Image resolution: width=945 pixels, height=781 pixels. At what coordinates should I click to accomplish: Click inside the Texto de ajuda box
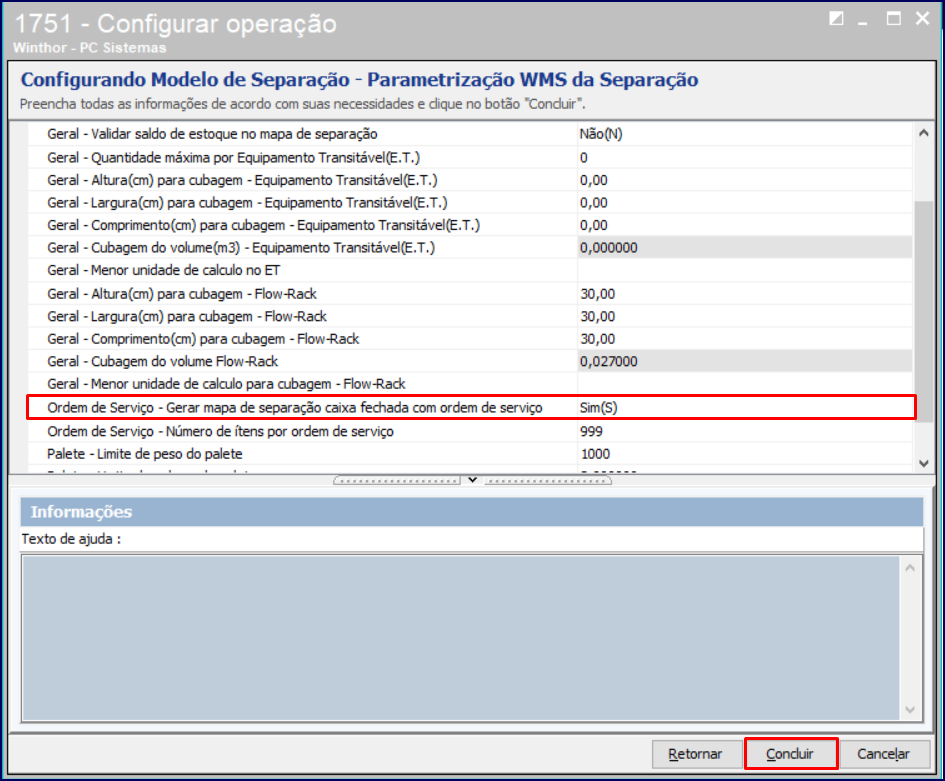[461, 638]
